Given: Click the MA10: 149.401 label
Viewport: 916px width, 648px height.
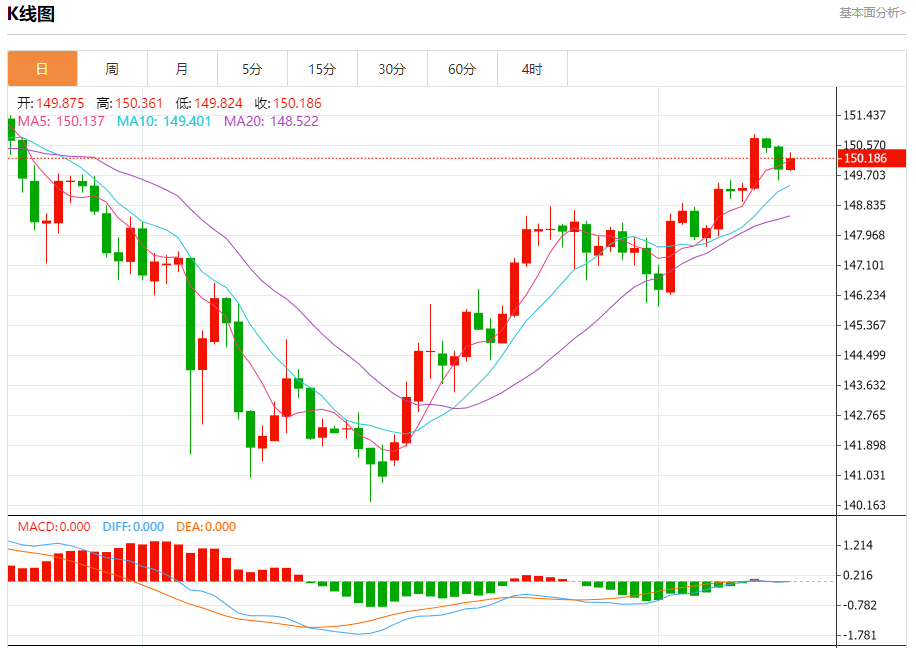Looking at the screenshot, I should (x=164, y=122).
